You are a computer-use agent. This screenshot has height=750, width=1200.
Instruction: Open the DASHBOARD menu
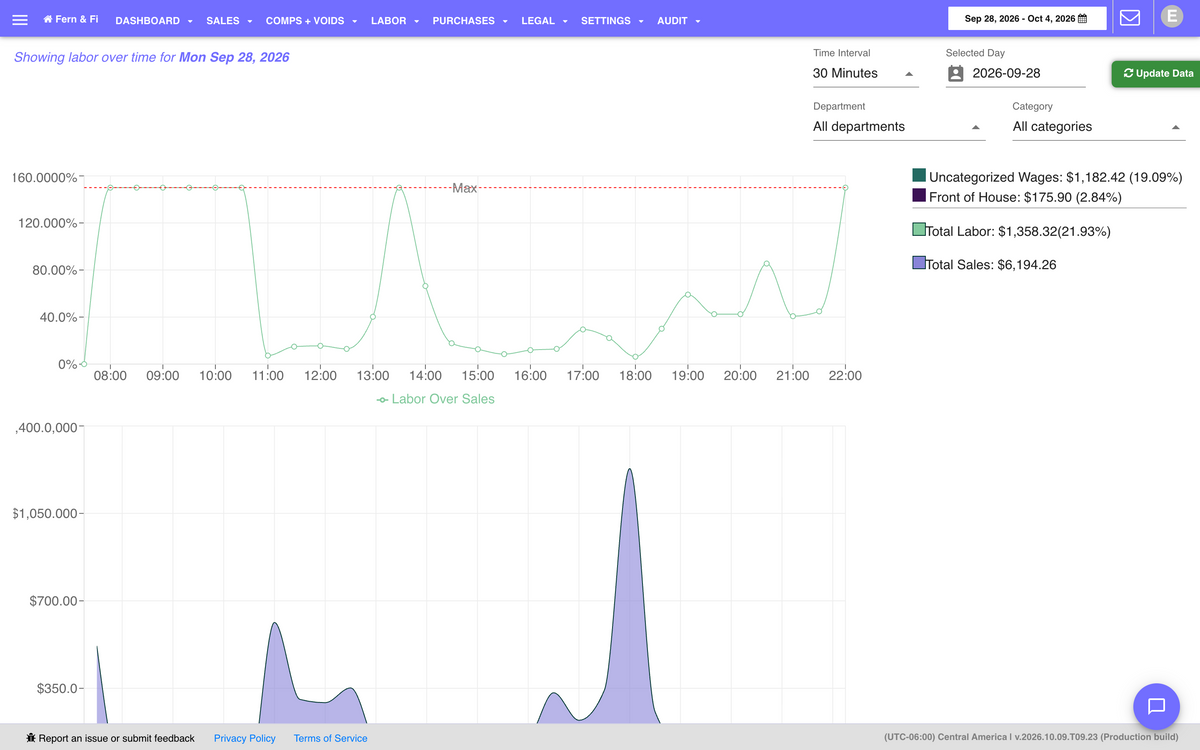click(x=154, y=21)
